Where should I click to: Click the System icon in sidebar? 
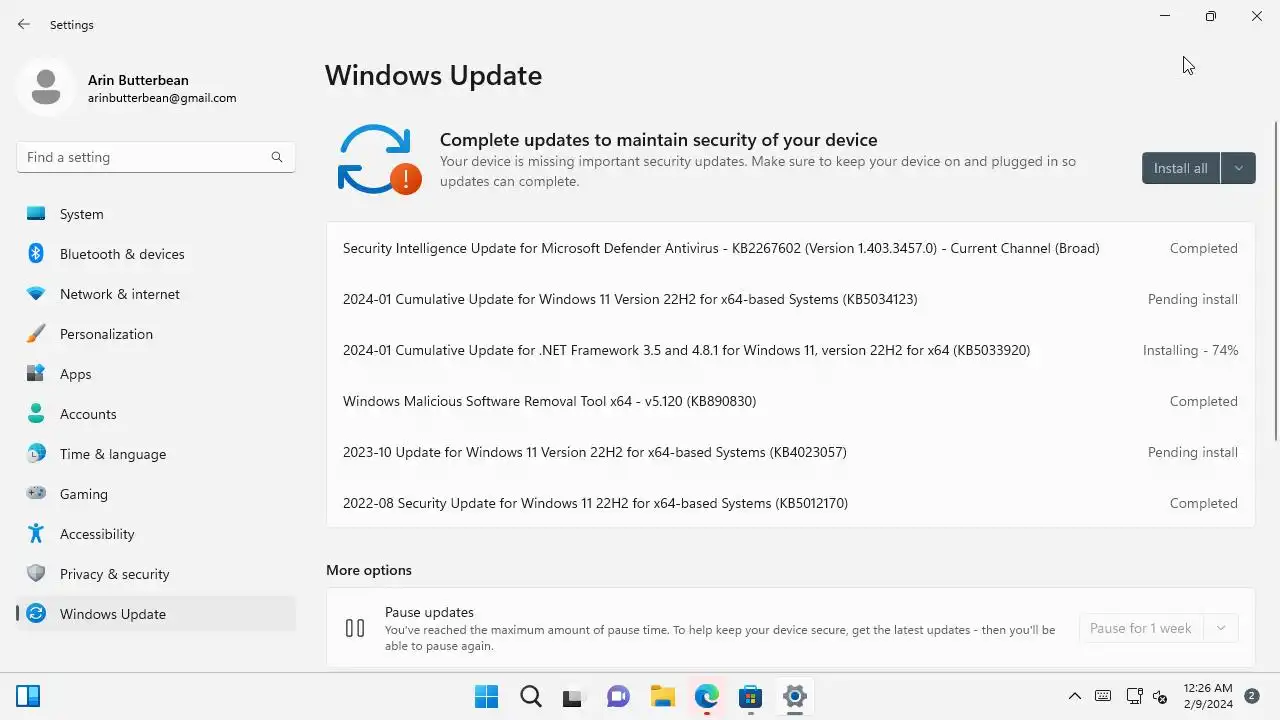[x=36, y=214]
